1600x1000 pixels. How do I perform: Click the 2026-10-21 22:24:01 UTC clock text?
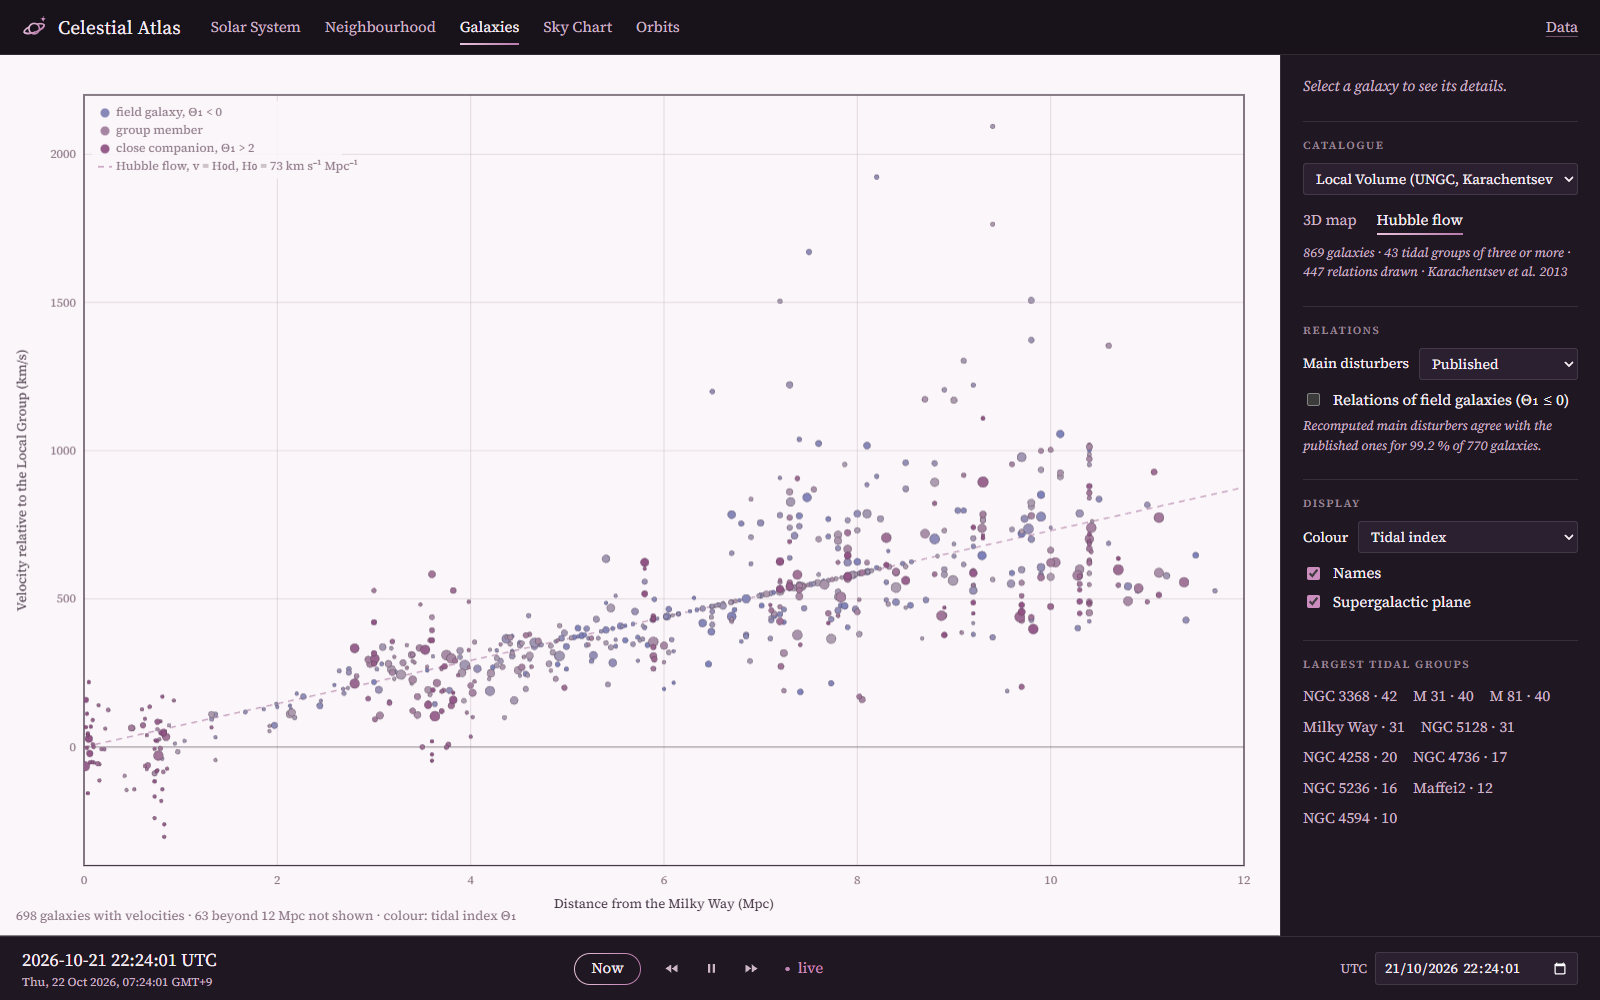pyautogui.click(x=119, y=960)
